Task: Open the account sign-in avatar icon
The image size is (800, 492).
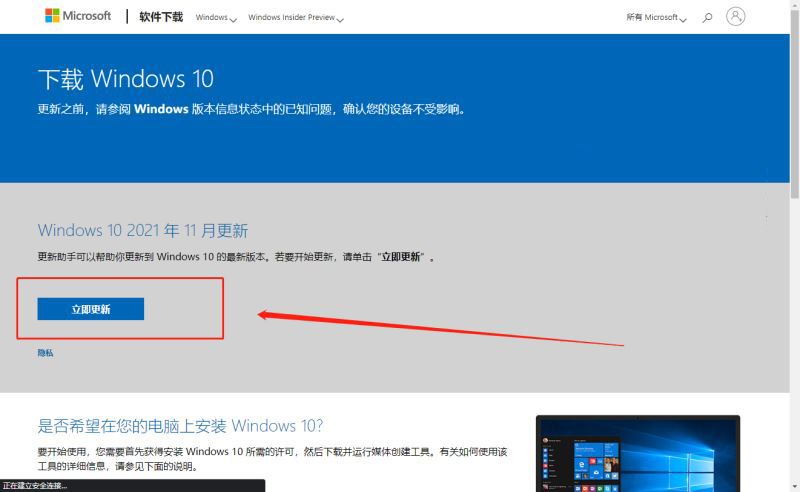Action: tap(735, 16)
